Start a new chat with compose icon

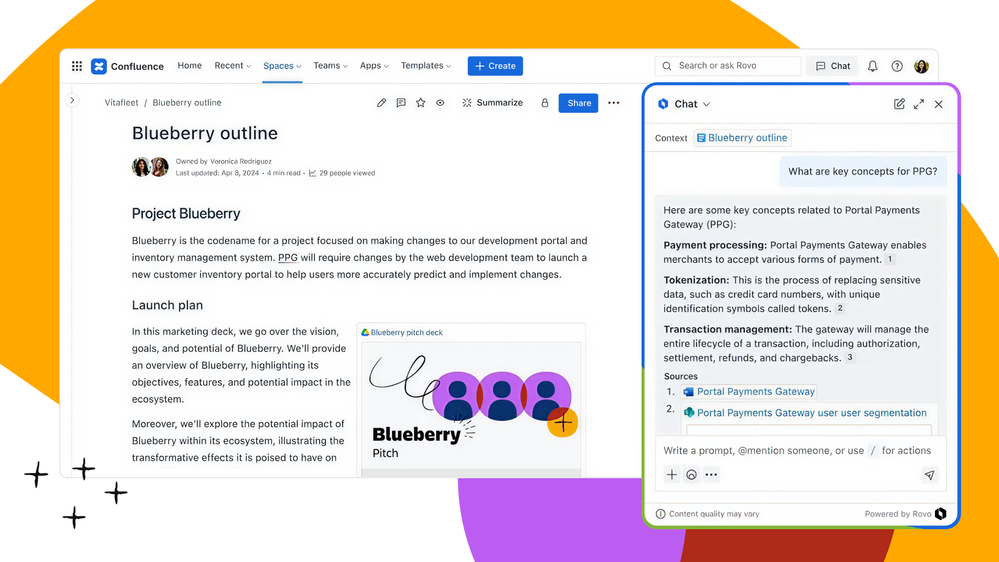899,104
